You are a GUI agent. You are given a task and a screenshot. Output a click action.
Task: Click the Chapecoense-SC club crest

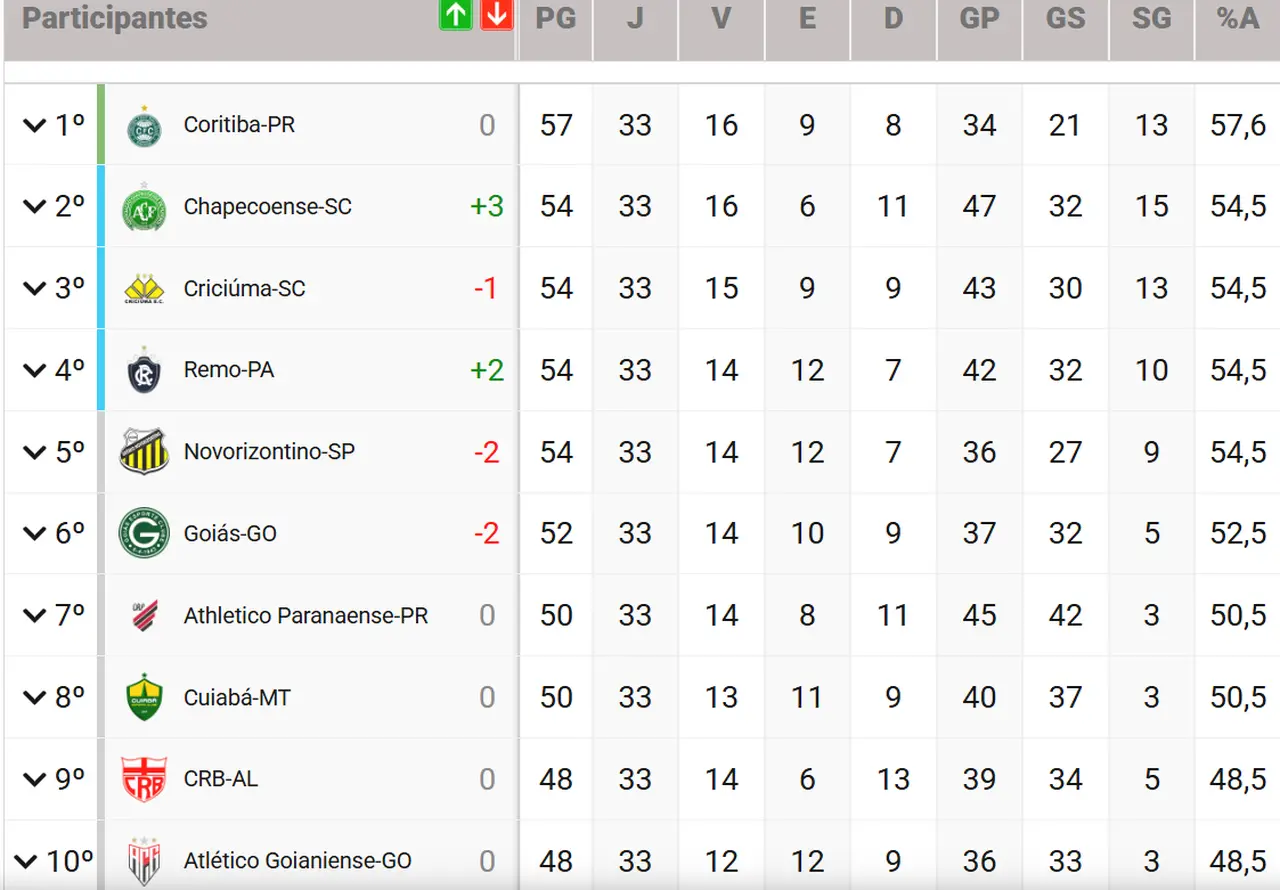[144, 208]
